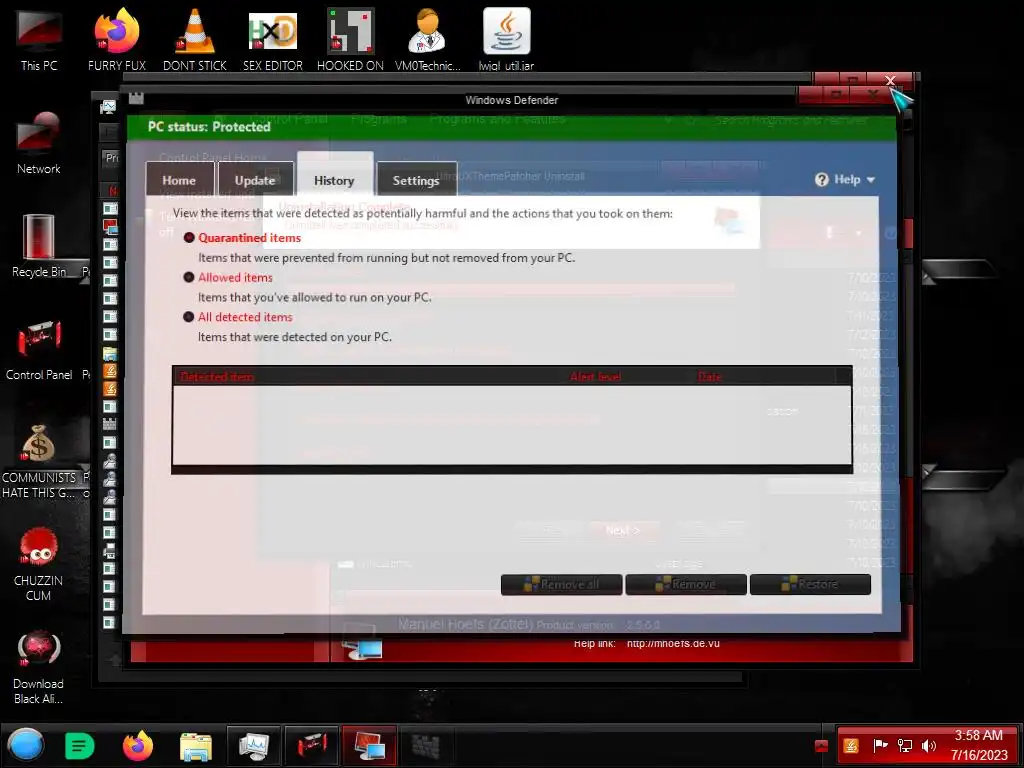Switch to the Control Panel taskbar button
The height and width of the screenshot is (768, 1024).
point(312,746)
